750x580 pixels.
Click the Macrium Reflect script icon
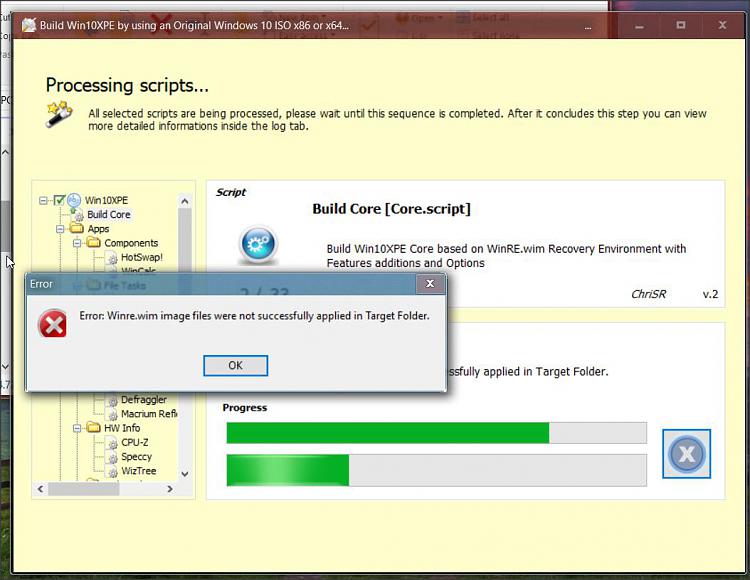click(112, 415)
